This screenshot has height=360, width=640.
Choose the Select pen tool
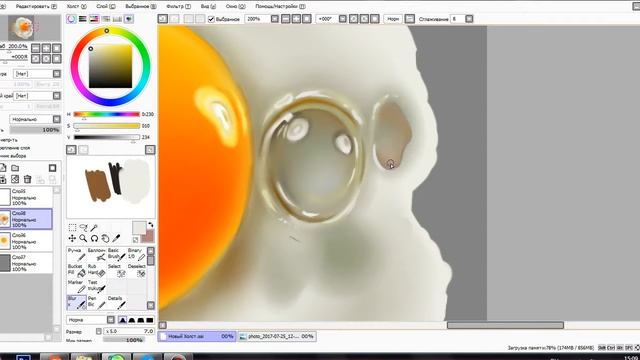click(116, 270)
